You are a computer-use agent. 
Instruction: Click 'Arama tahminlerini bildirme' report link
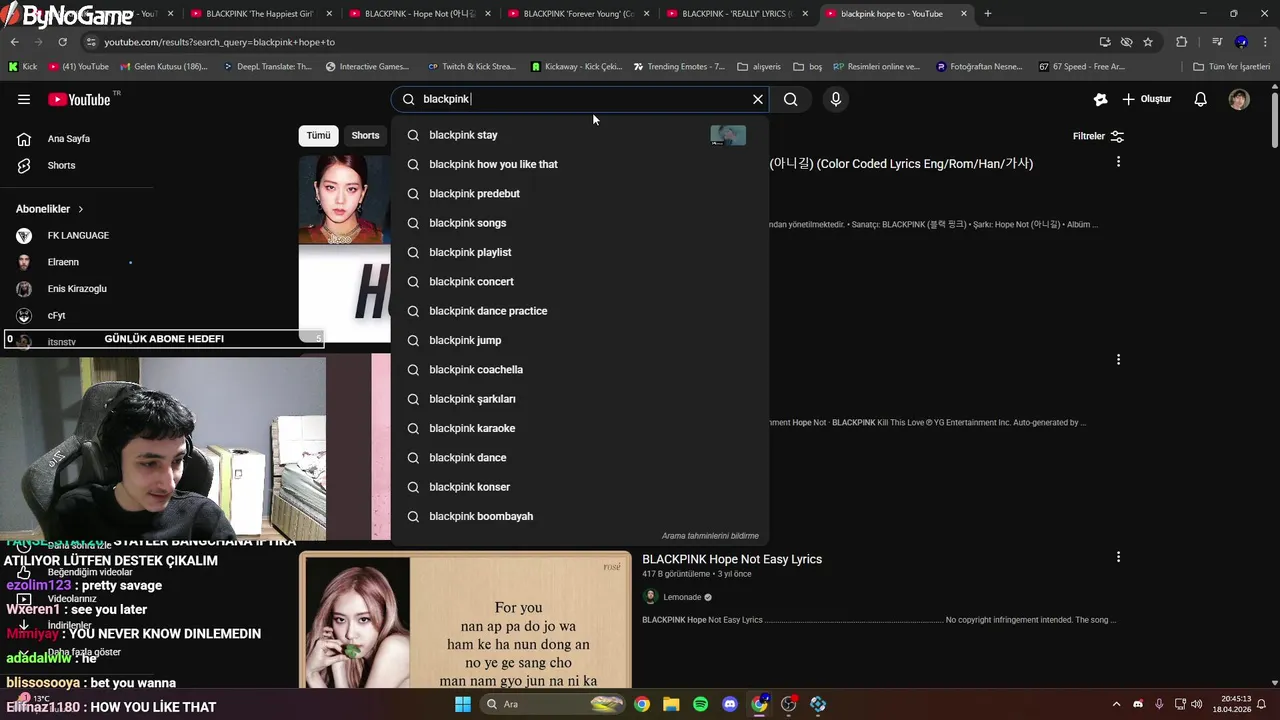[x=710, y=536]
